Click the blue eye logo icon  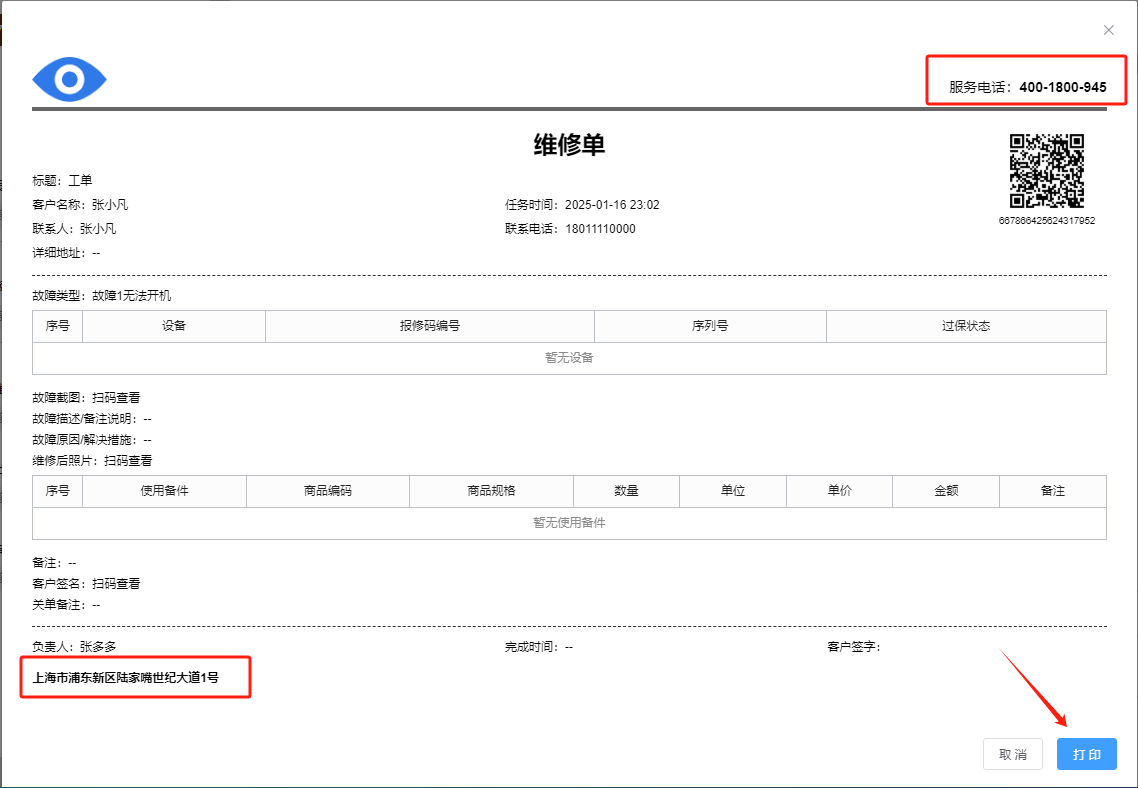[69, 79]
